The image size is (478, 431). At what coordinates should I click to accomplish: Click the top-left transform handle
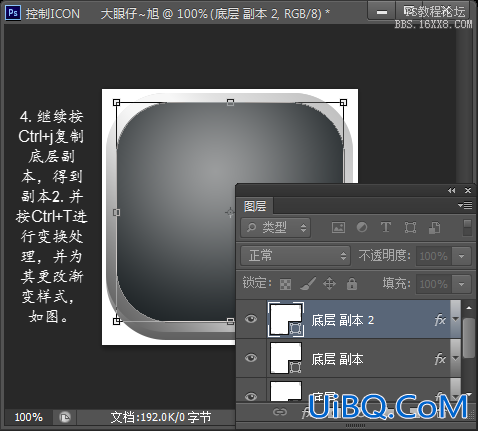(x=116, y=102)
